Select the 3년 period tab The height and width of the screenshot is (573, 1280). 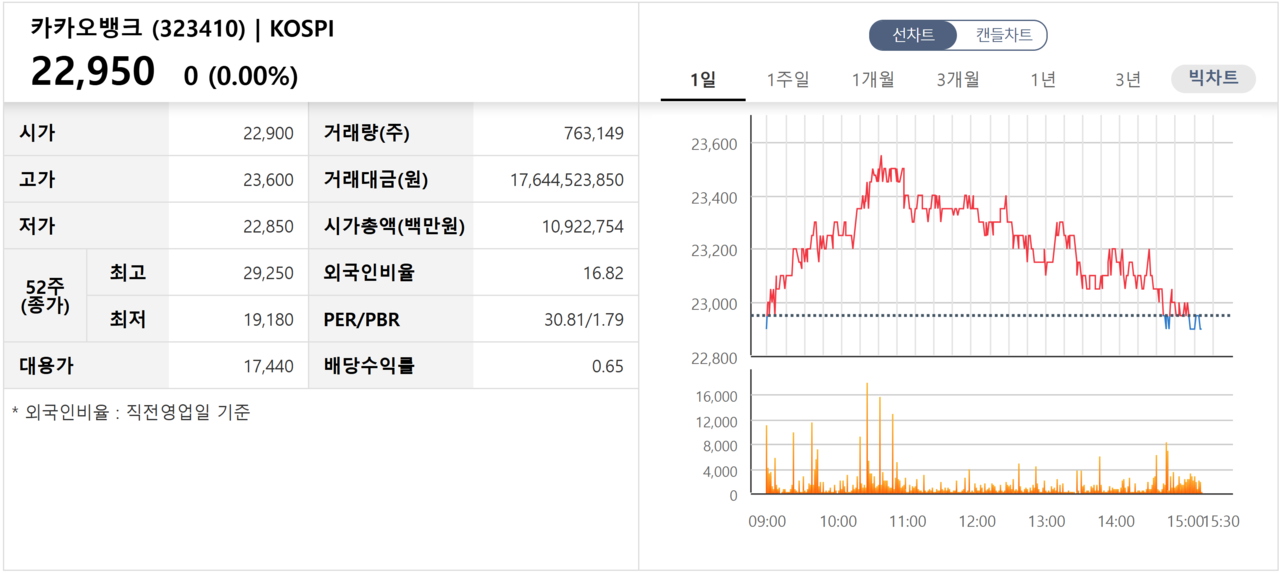click(1128, 80)
